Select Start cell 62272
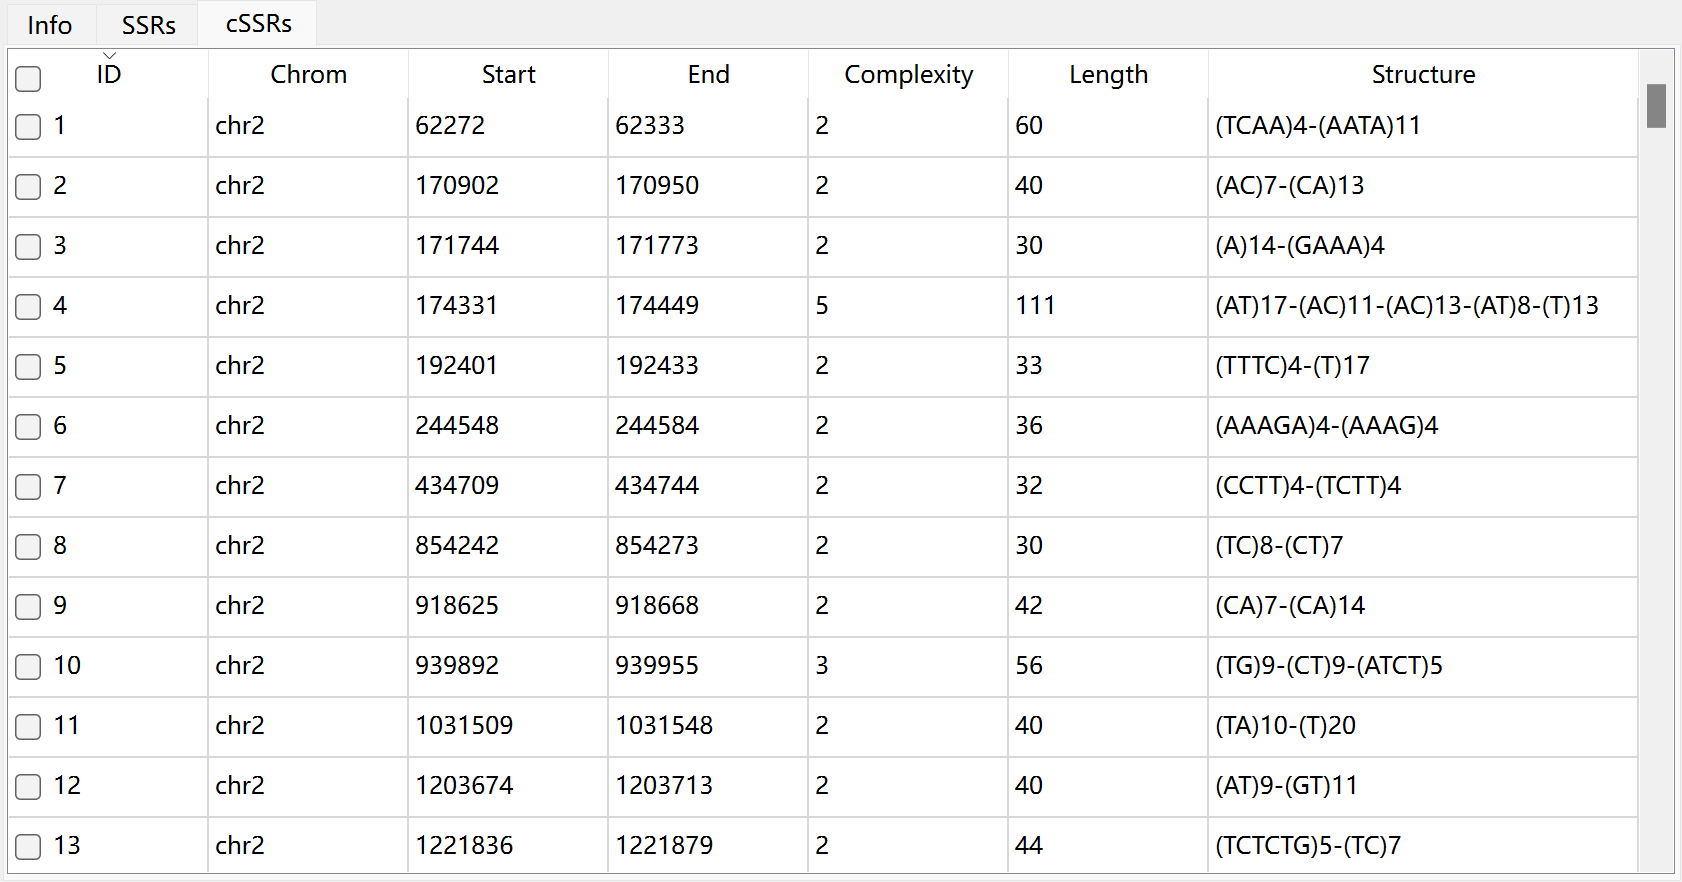Screen dimensions: 1682x882 tap(508, 126)
